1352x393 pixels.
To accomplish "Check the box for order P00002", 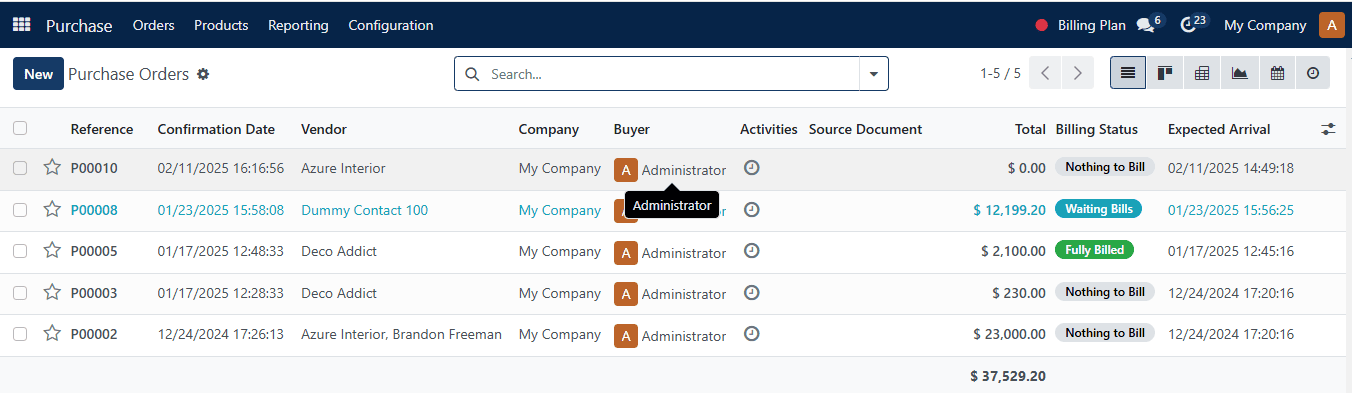I will click(20, 334).
